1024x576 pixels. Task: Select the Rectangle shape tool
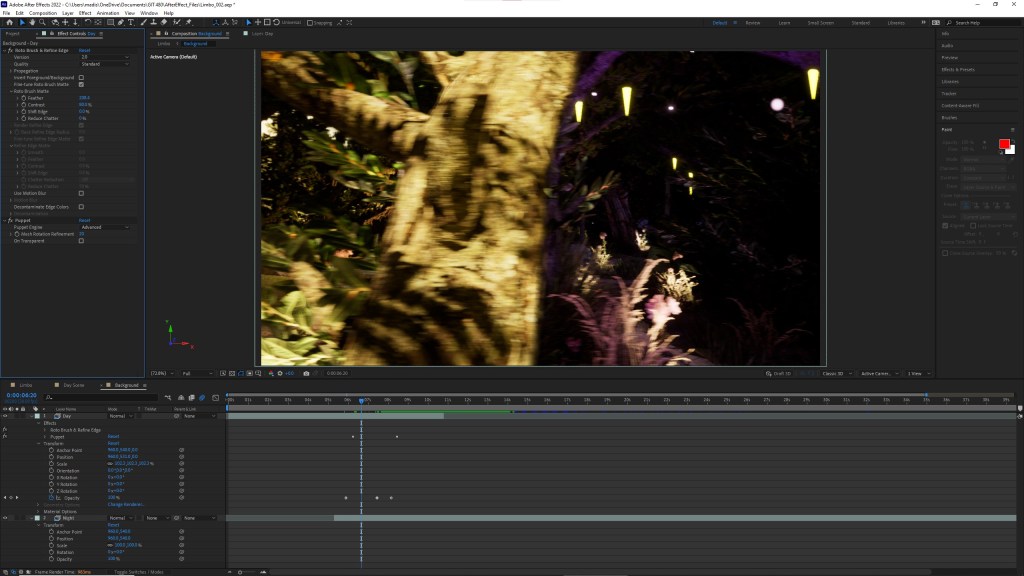click(109, 22)
